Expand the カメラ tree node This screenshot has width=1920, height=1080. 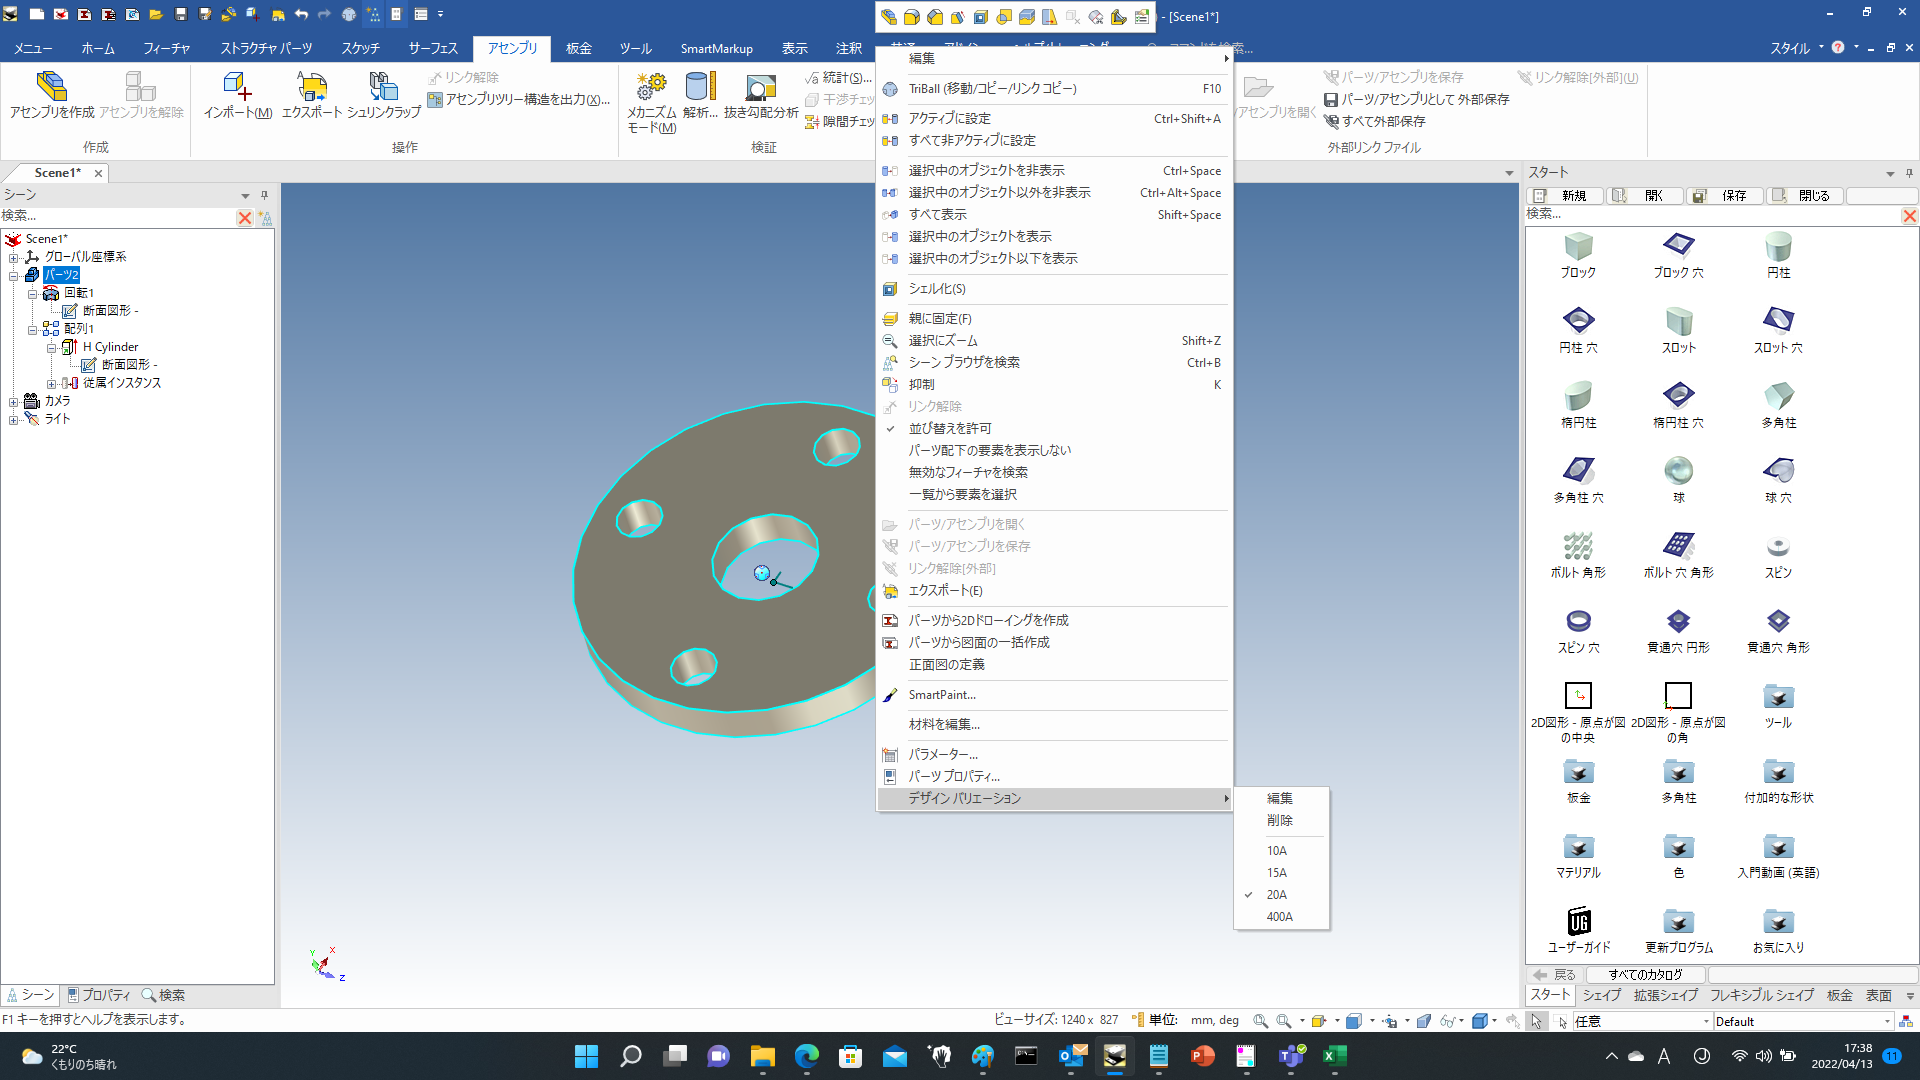coord(14,402)
